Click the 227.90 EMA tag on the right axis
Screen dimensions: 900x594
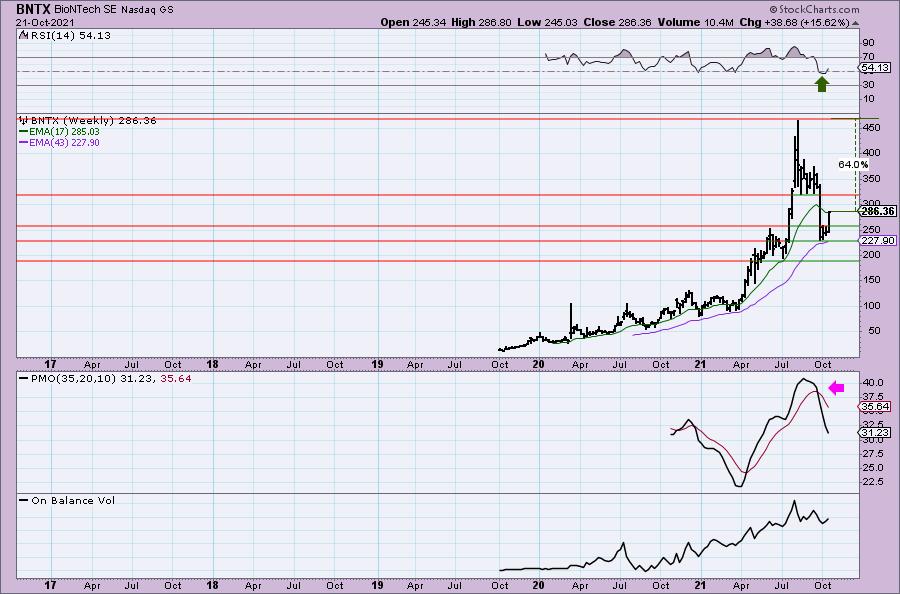878,240
